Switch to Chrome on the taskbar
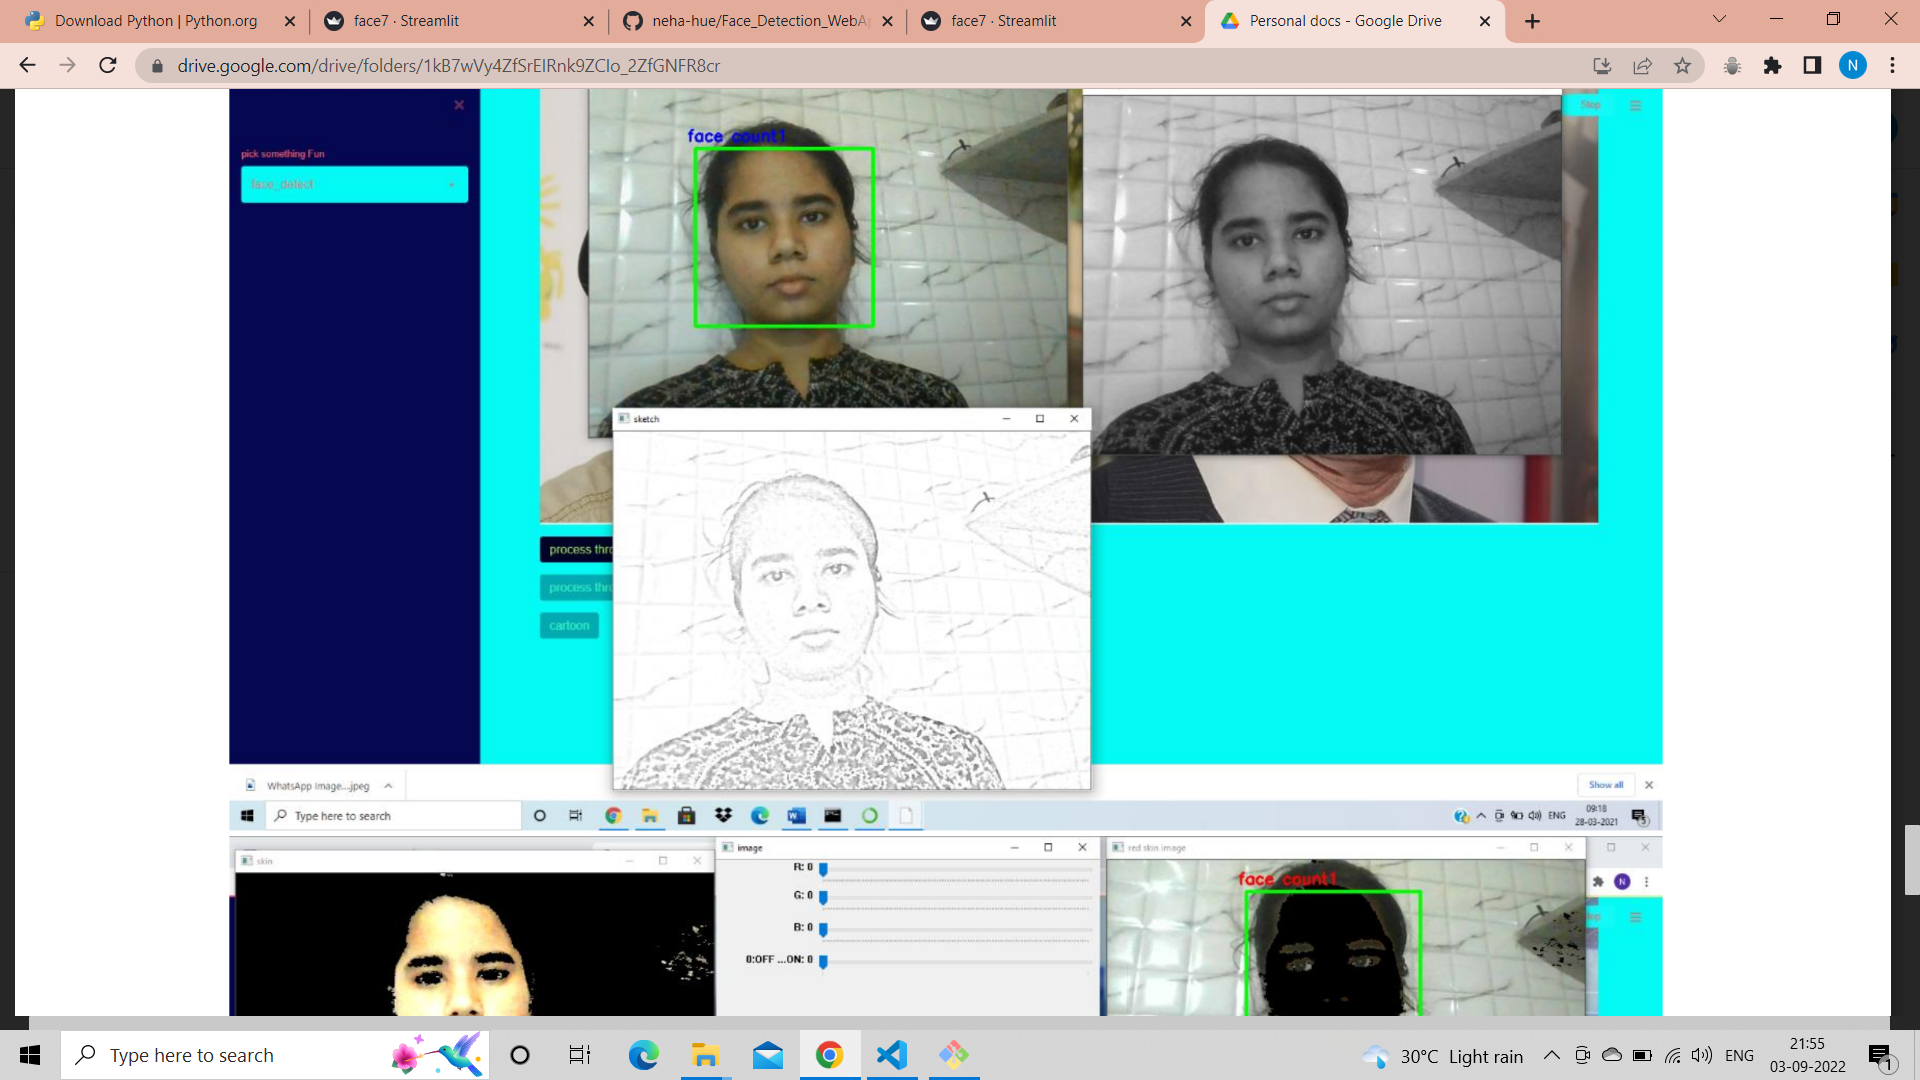Viewport: 1920px width, 1080px height. (829, 1055)
